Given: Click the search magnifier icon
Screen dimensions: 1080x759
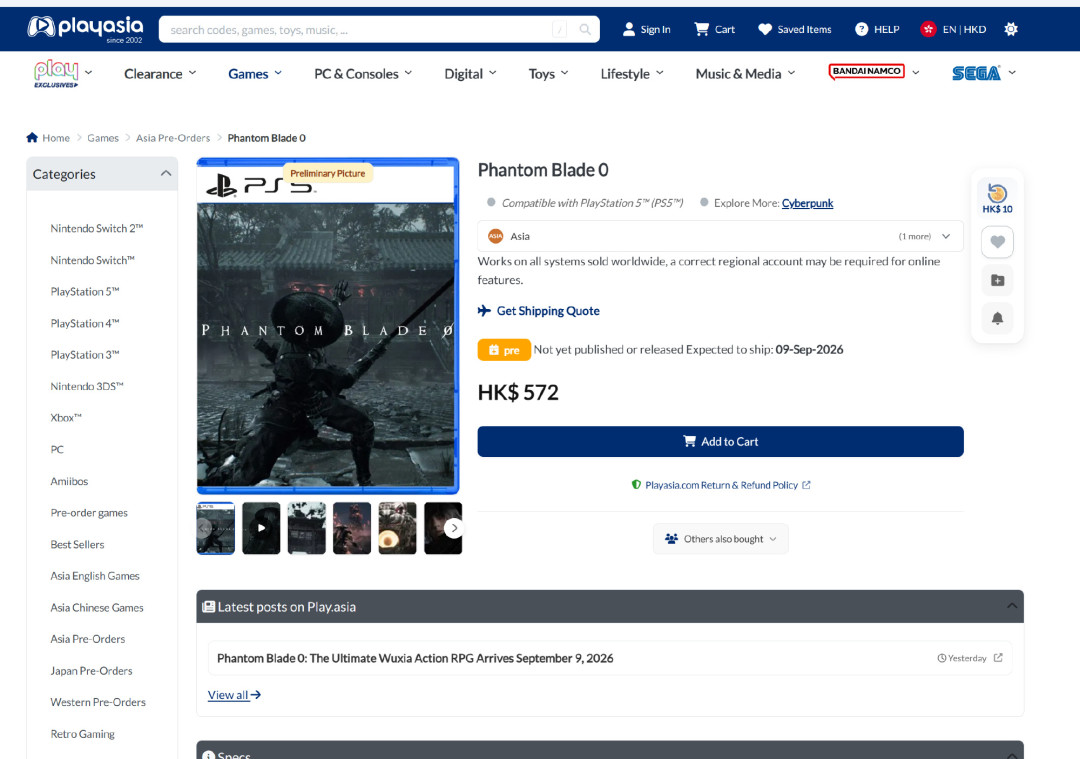Looking at the screenshot, I should point(585,30).
